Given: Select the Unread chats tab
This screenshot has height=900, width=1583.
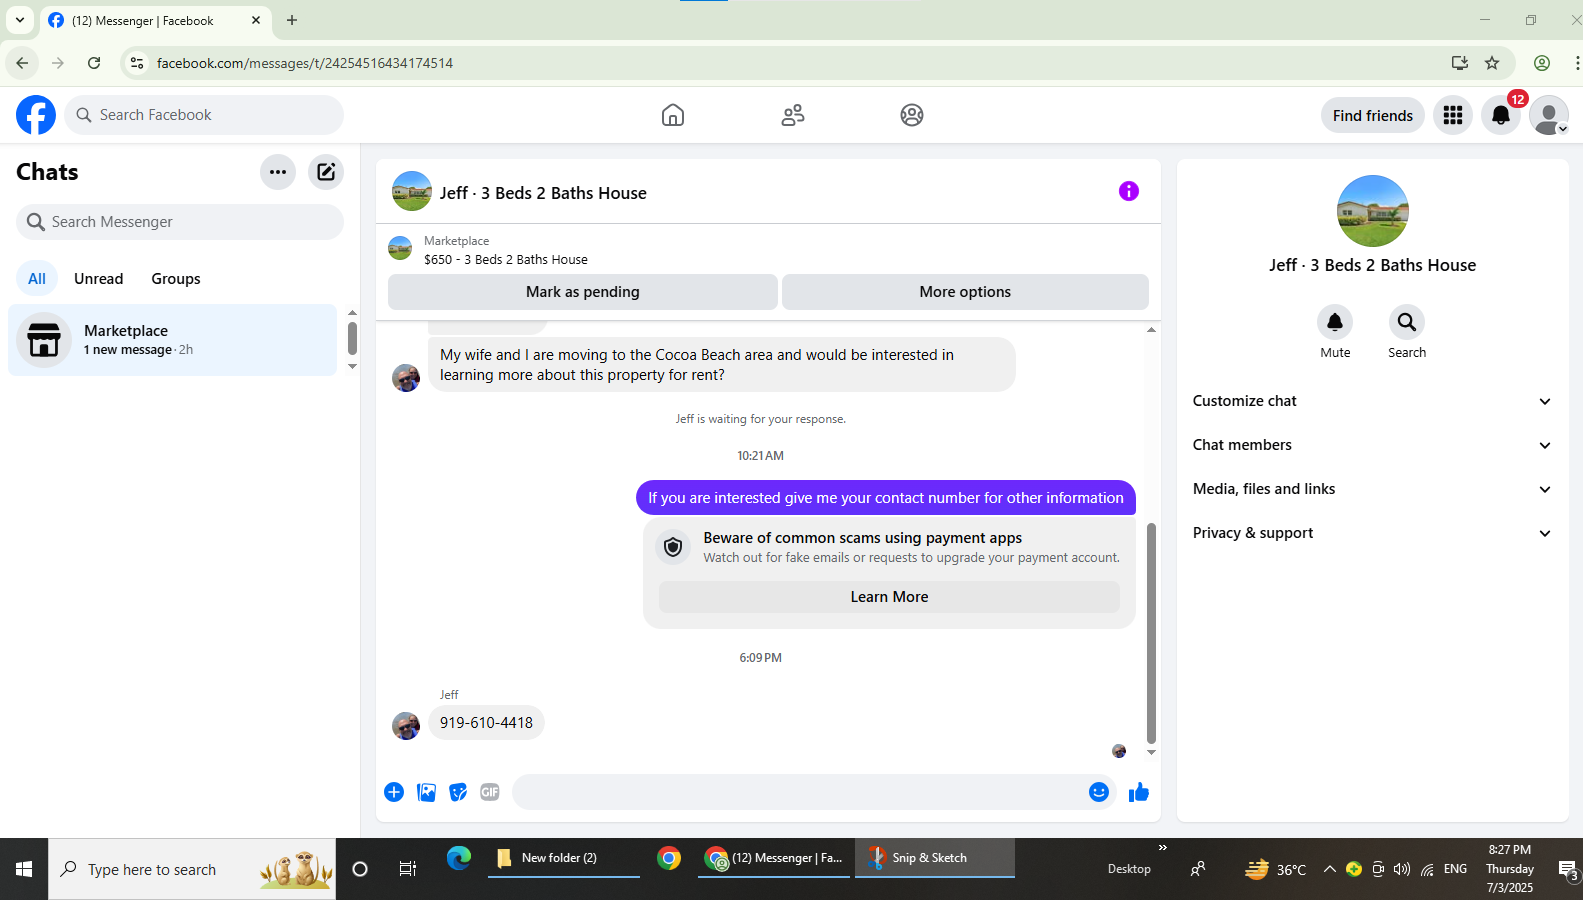Looking at the screenshot, I should tap(99, 279).
